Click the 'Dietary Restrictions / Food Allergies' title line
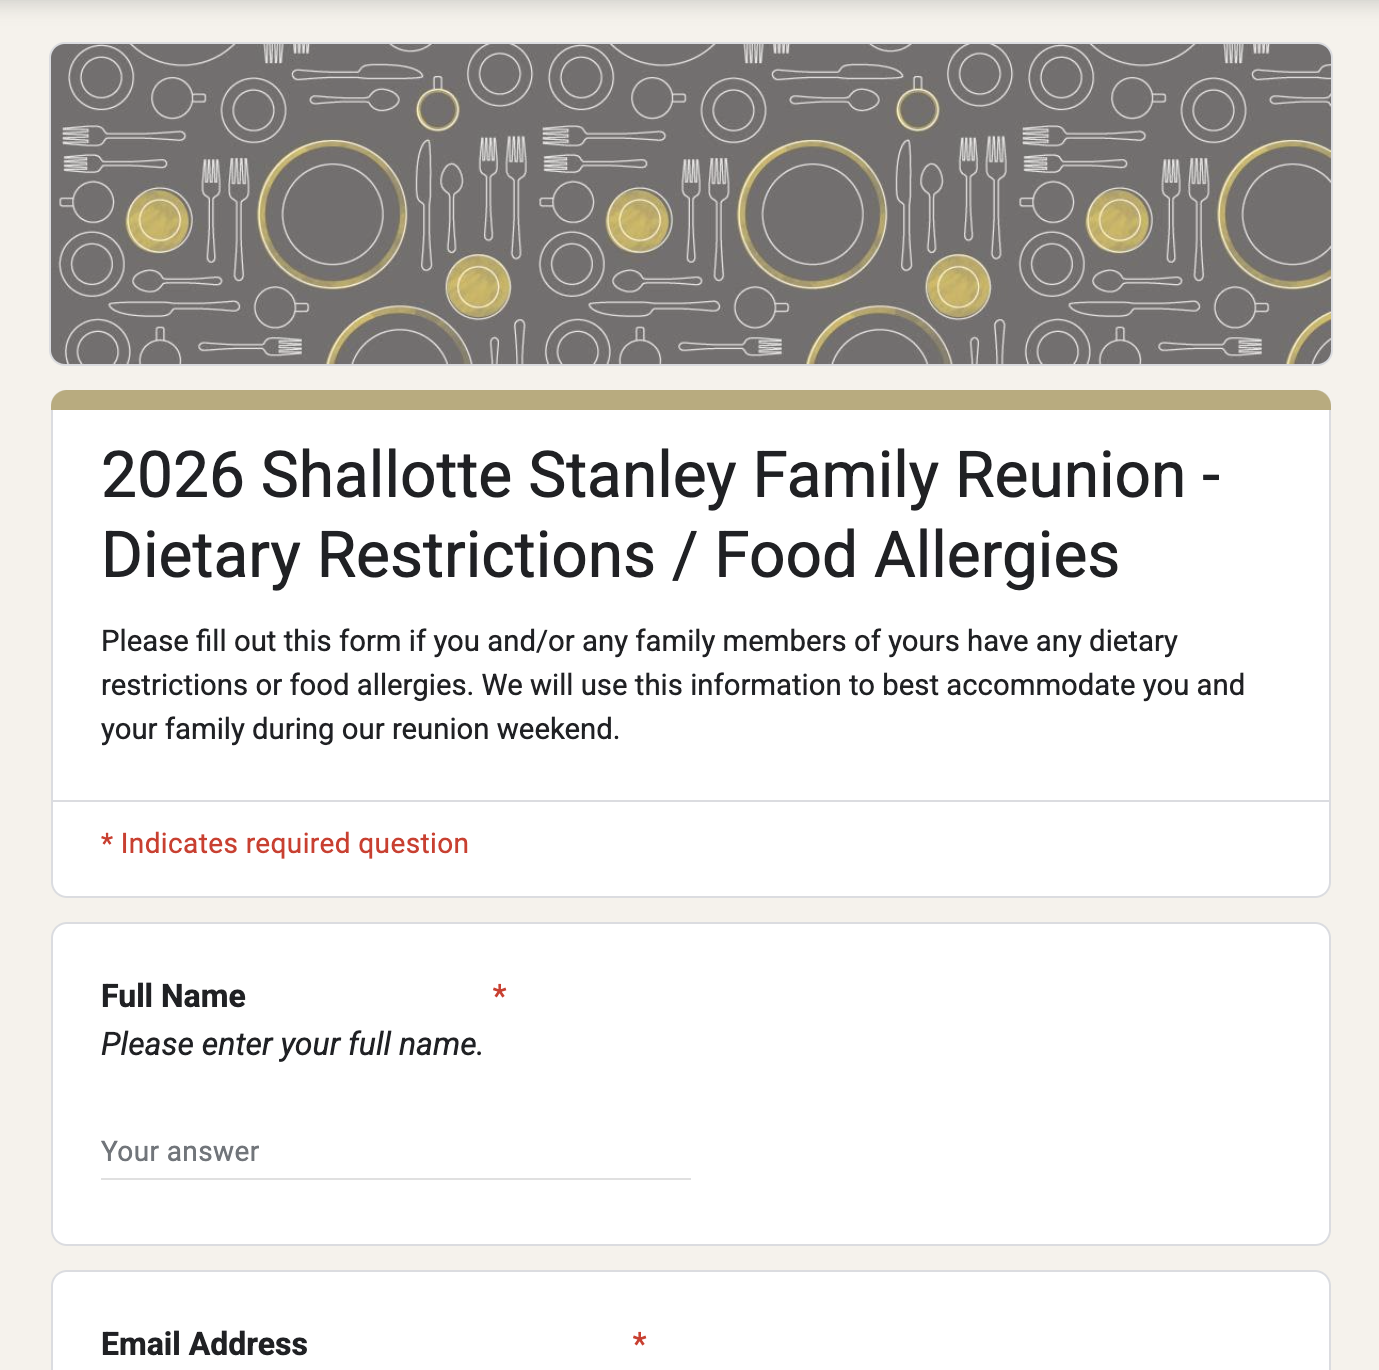This screenshot has width=1379, height=1370. point(610,555)
